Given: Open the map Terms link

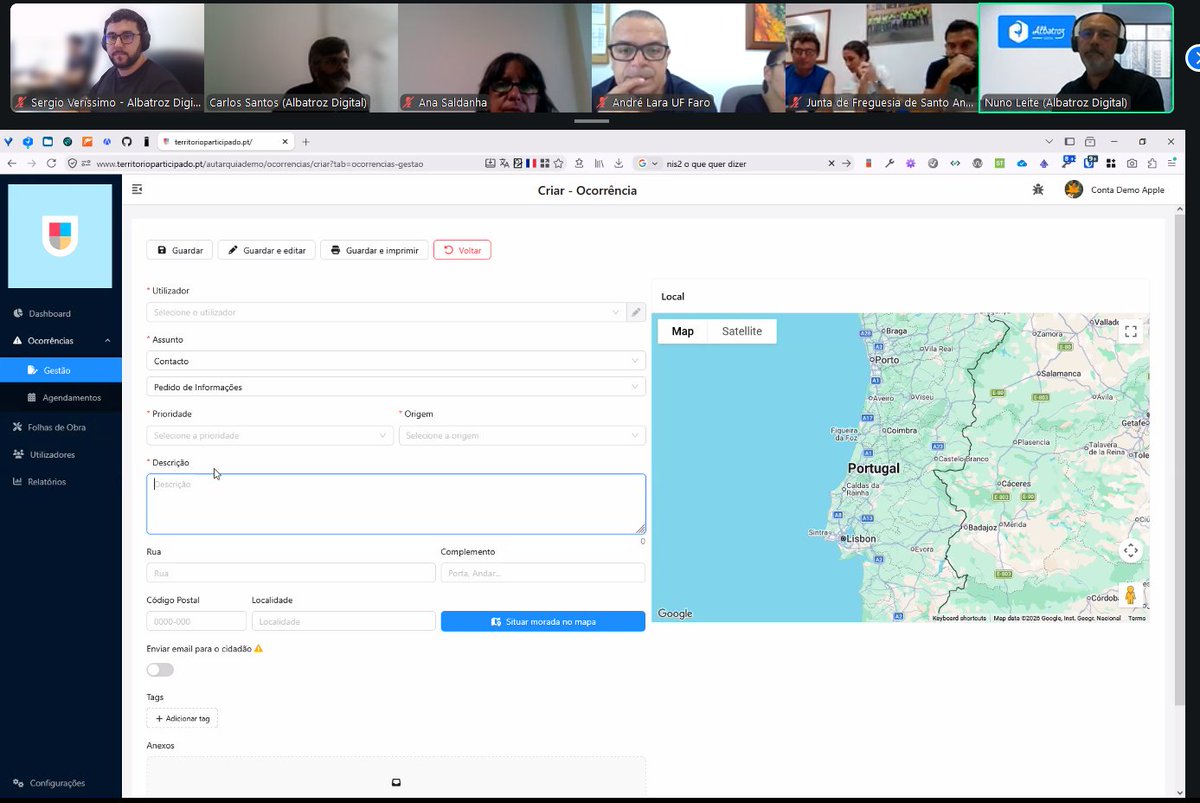Looking at the screenshot, I should point(1137,618).
